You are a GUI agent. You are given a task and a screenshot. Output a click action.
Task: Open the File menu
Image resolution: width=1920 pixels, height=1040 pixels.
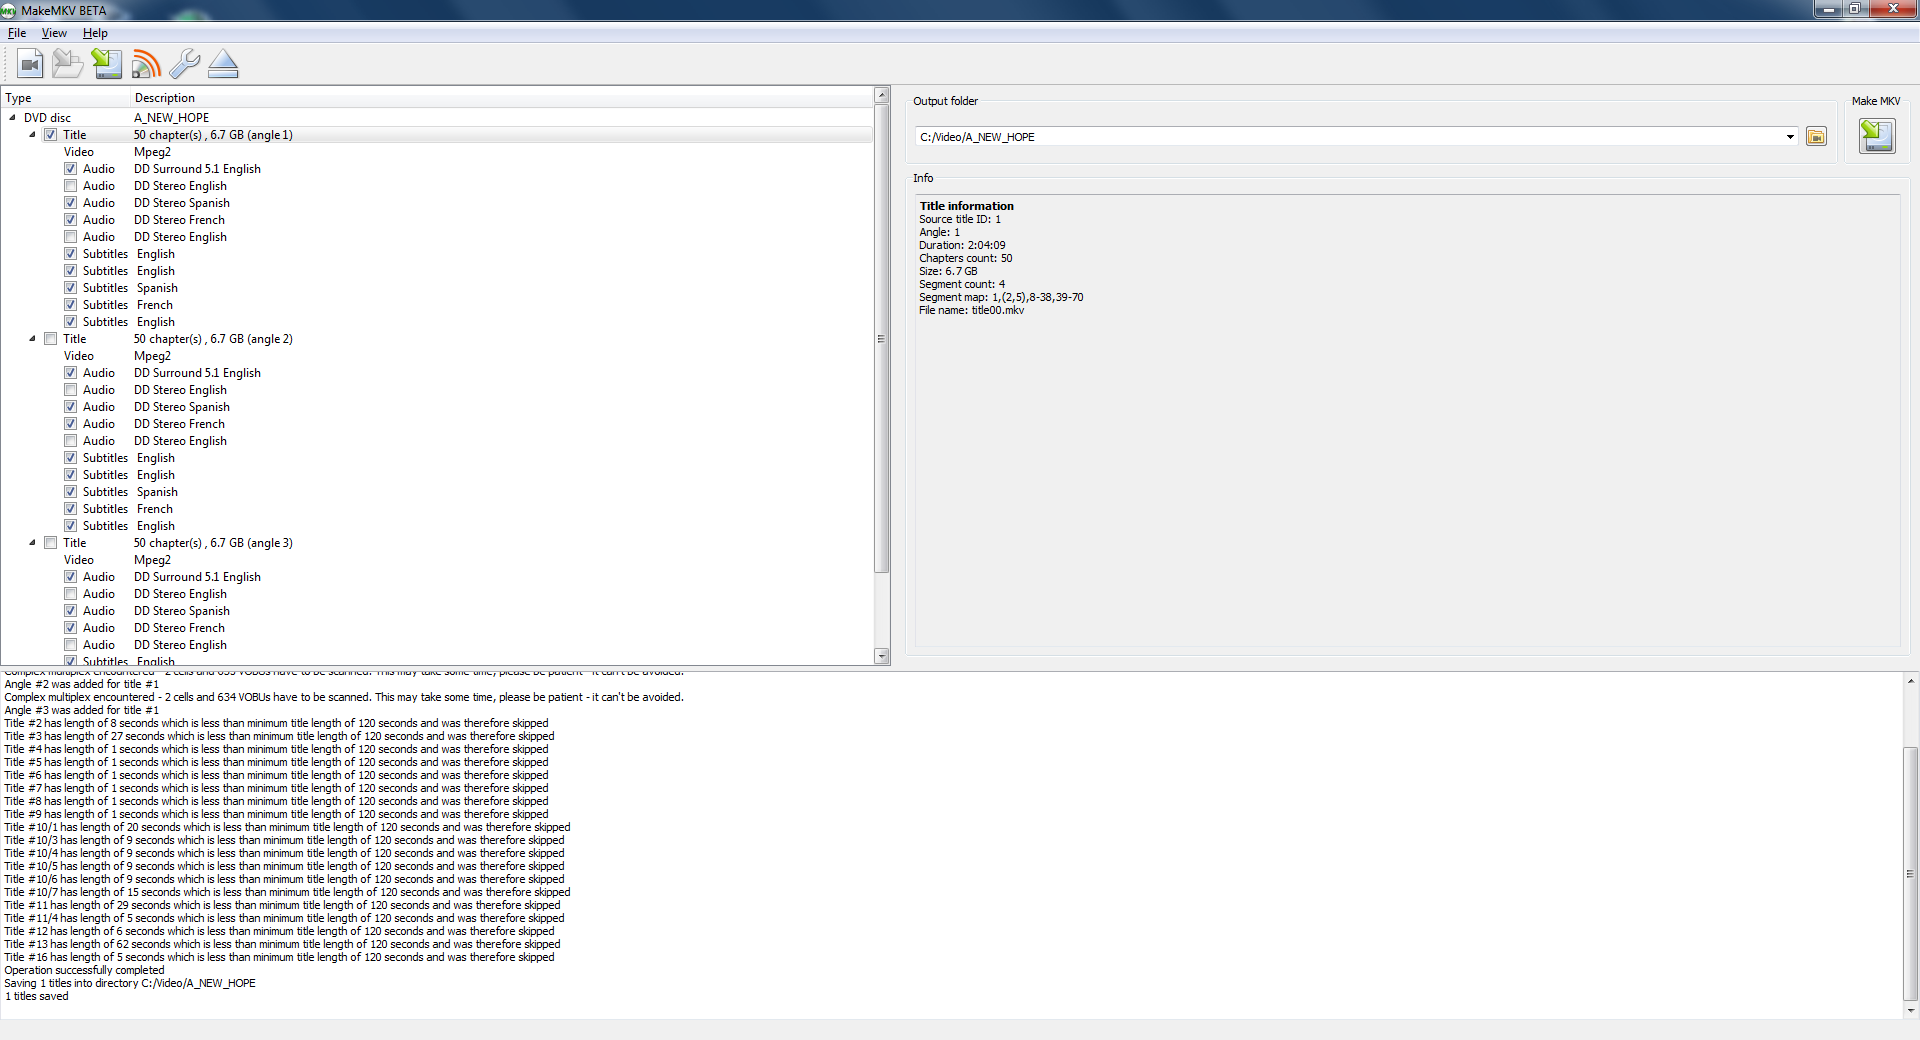point(17,33)
